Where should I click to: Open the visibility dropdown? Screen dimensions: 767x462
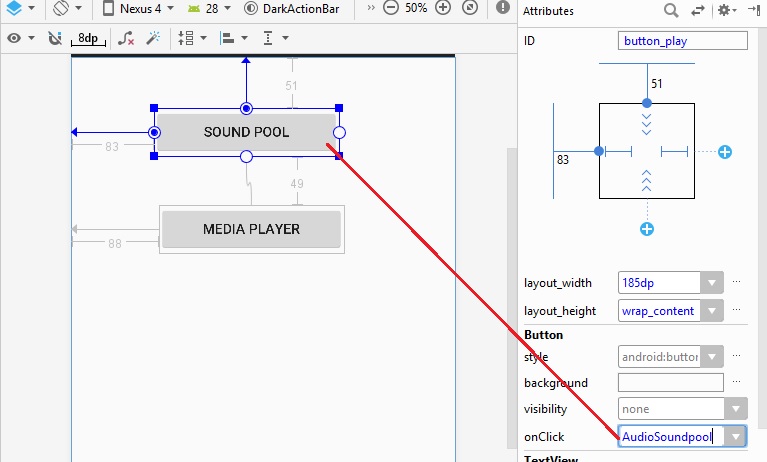[x=735, y=409]
